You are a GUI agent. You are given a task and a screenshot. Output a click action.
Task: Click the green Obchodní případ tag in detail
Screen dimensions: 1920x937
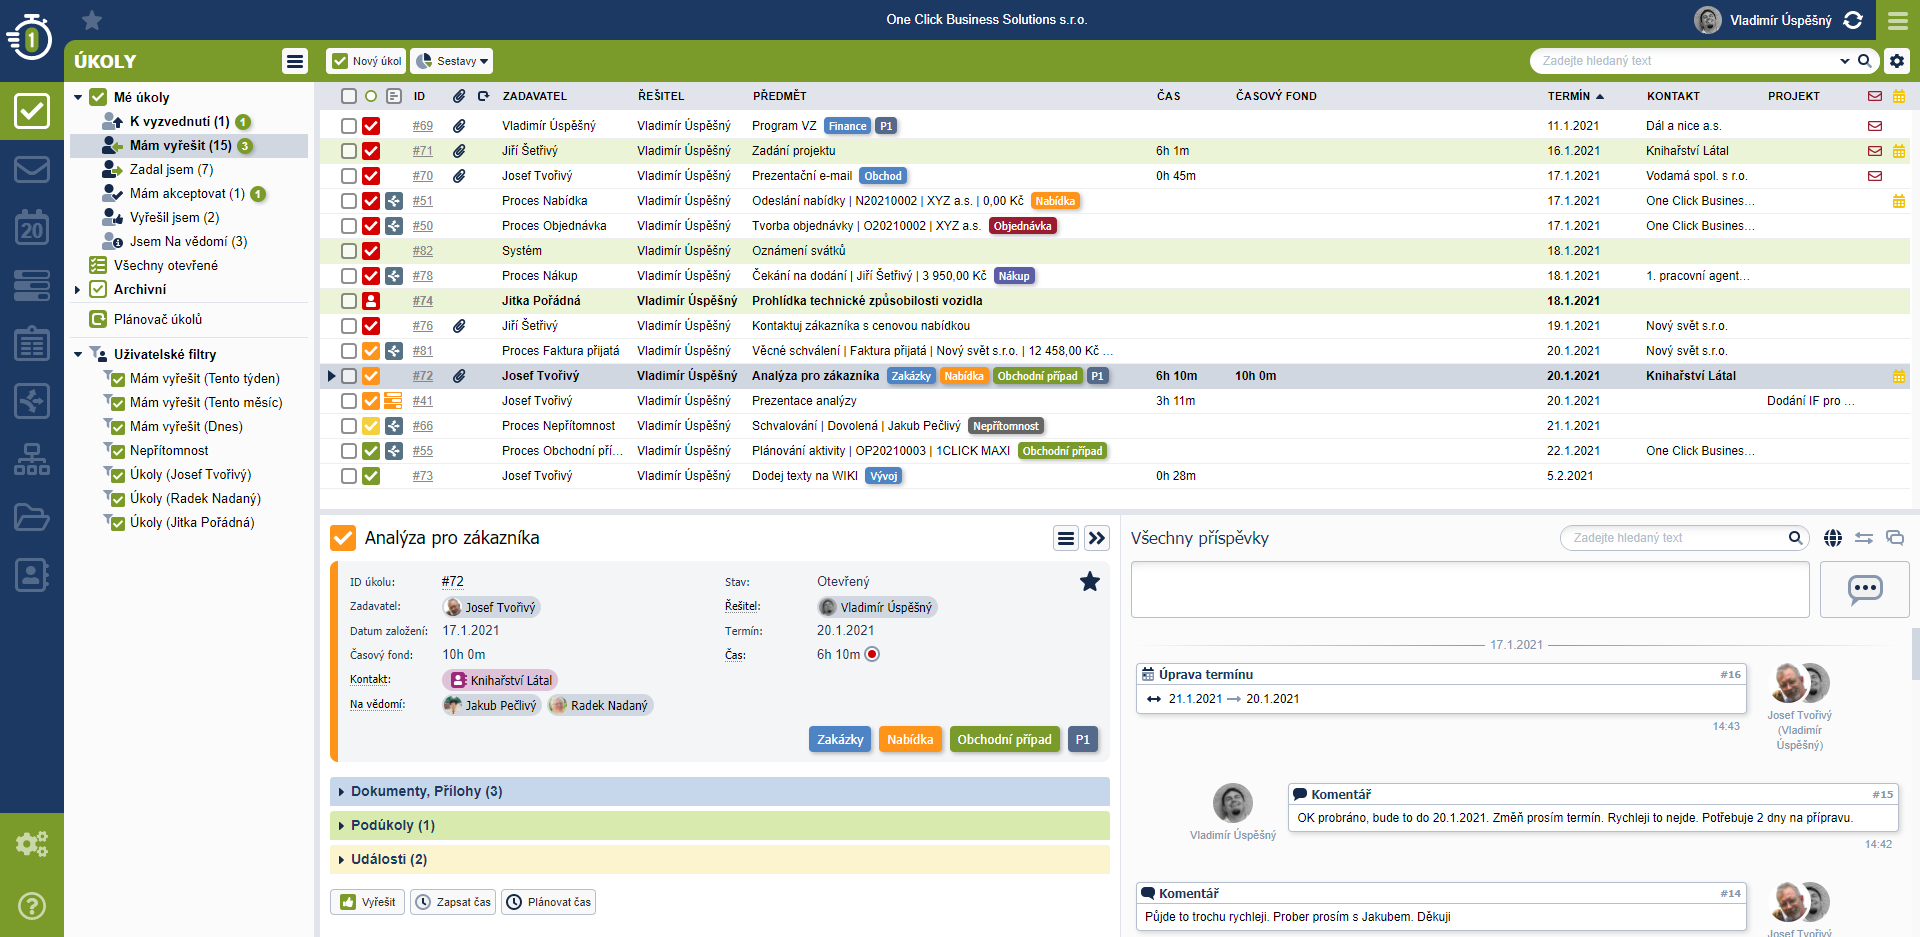[1004, 740]
